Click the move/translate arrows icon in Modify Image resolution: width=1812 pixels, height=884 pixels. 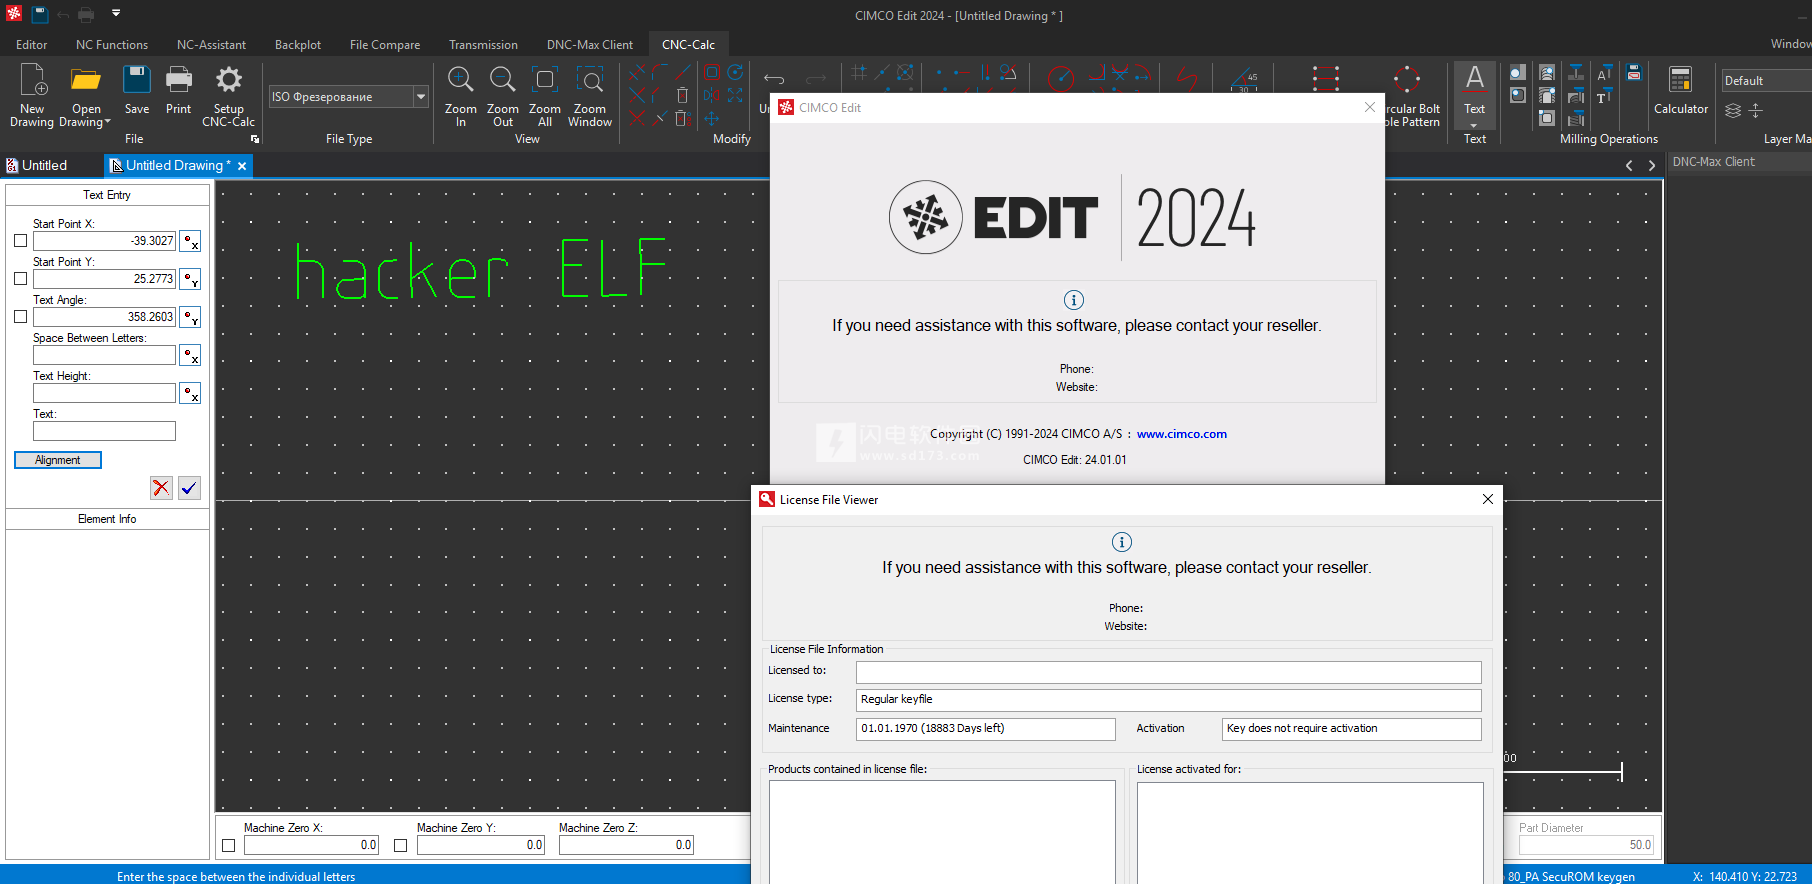pyautogui.click(x=712, y=118)
